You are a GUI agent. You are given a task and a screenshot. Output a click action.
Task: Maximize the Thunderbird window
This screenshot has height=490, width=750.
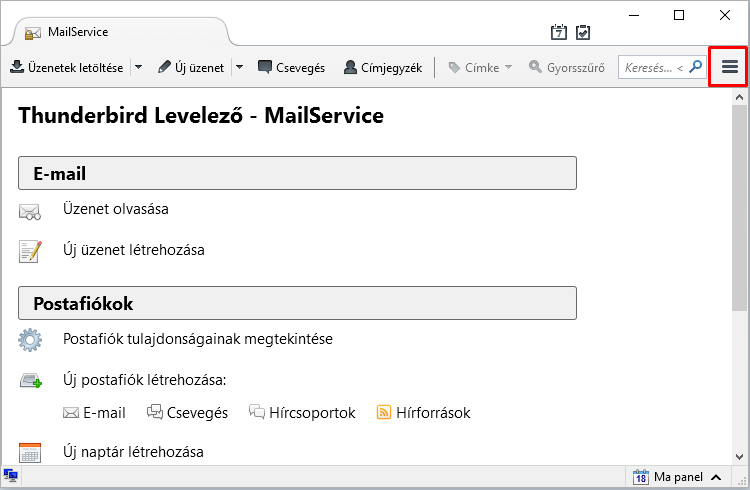pos(679,15)
